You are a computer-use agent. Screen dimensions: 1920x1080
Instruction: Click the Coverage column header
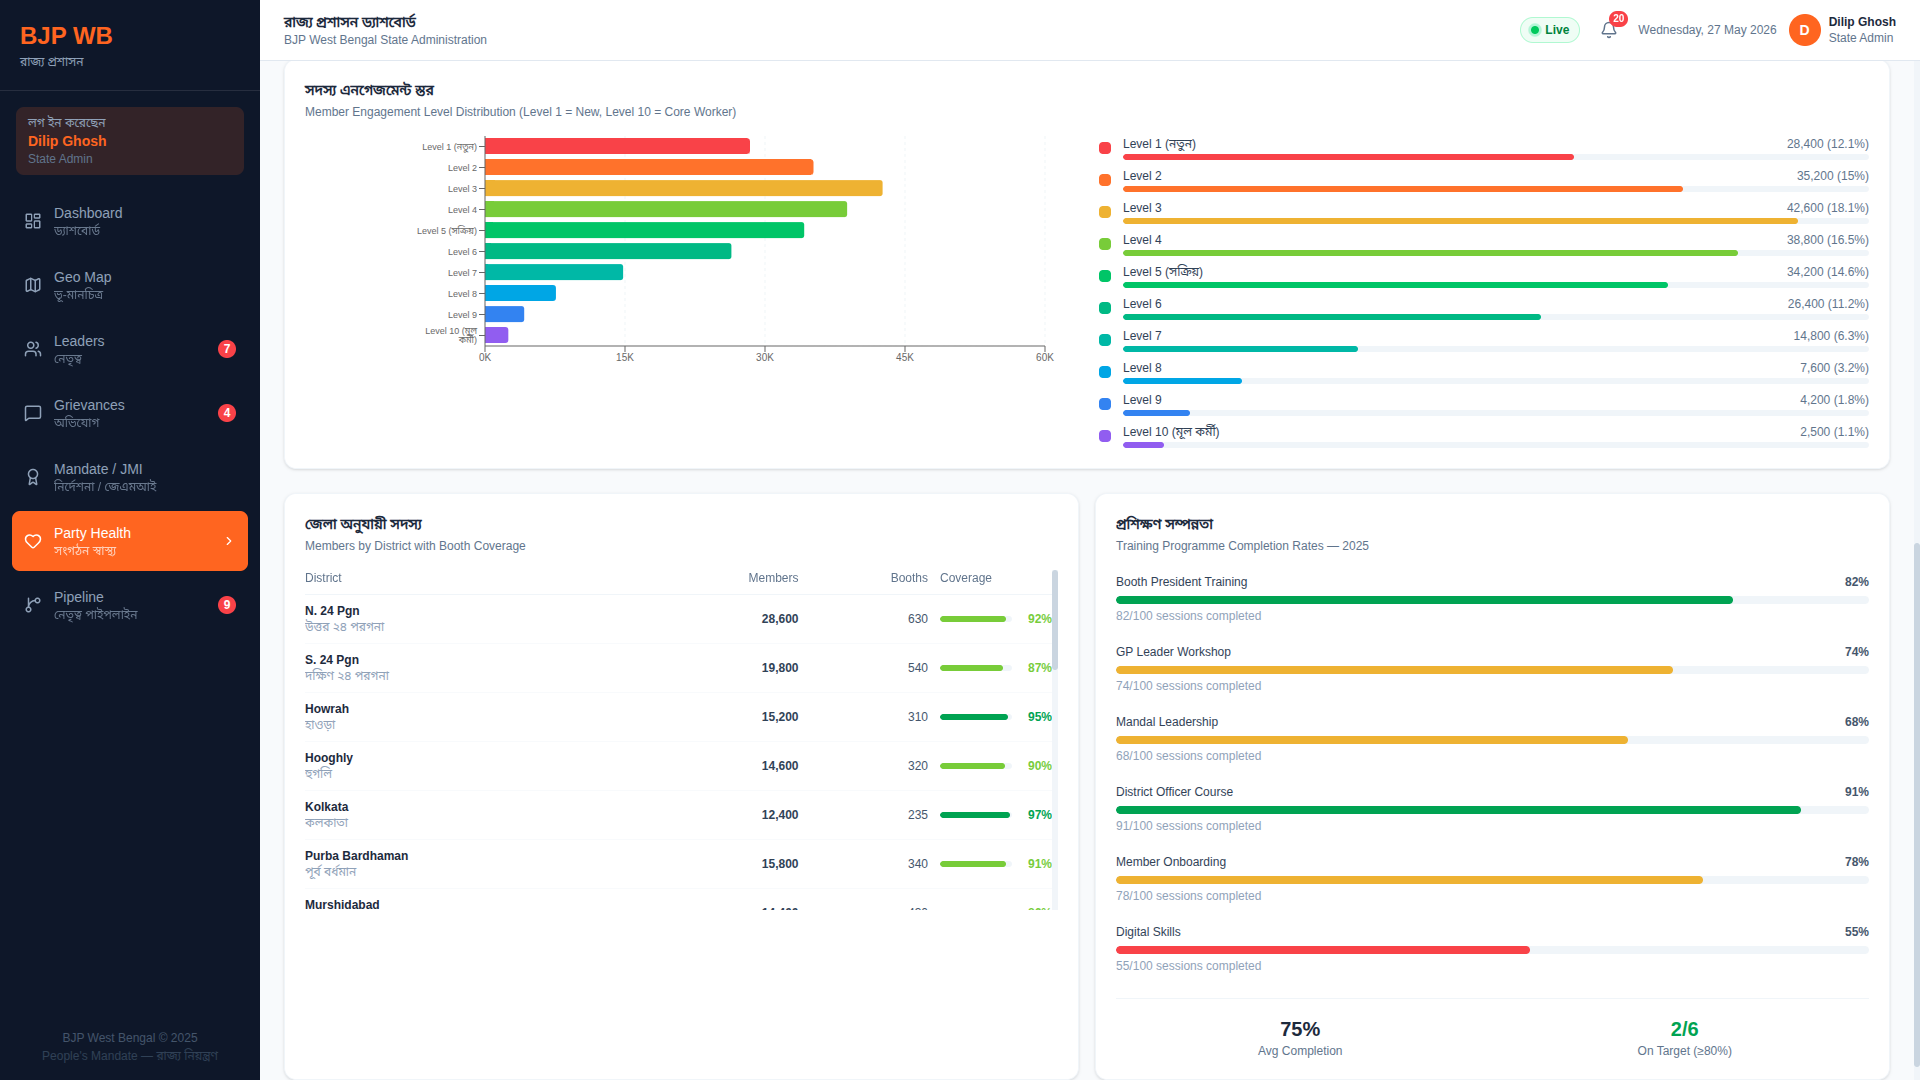point(966,578)
